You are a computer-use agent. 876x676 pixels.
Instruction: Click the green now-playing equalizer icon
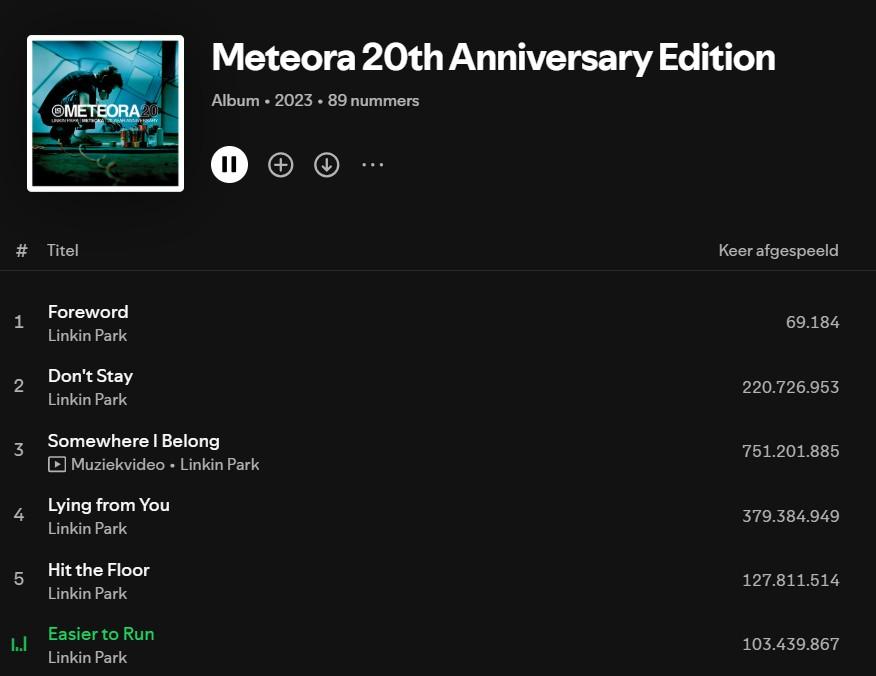coord(19,644)
